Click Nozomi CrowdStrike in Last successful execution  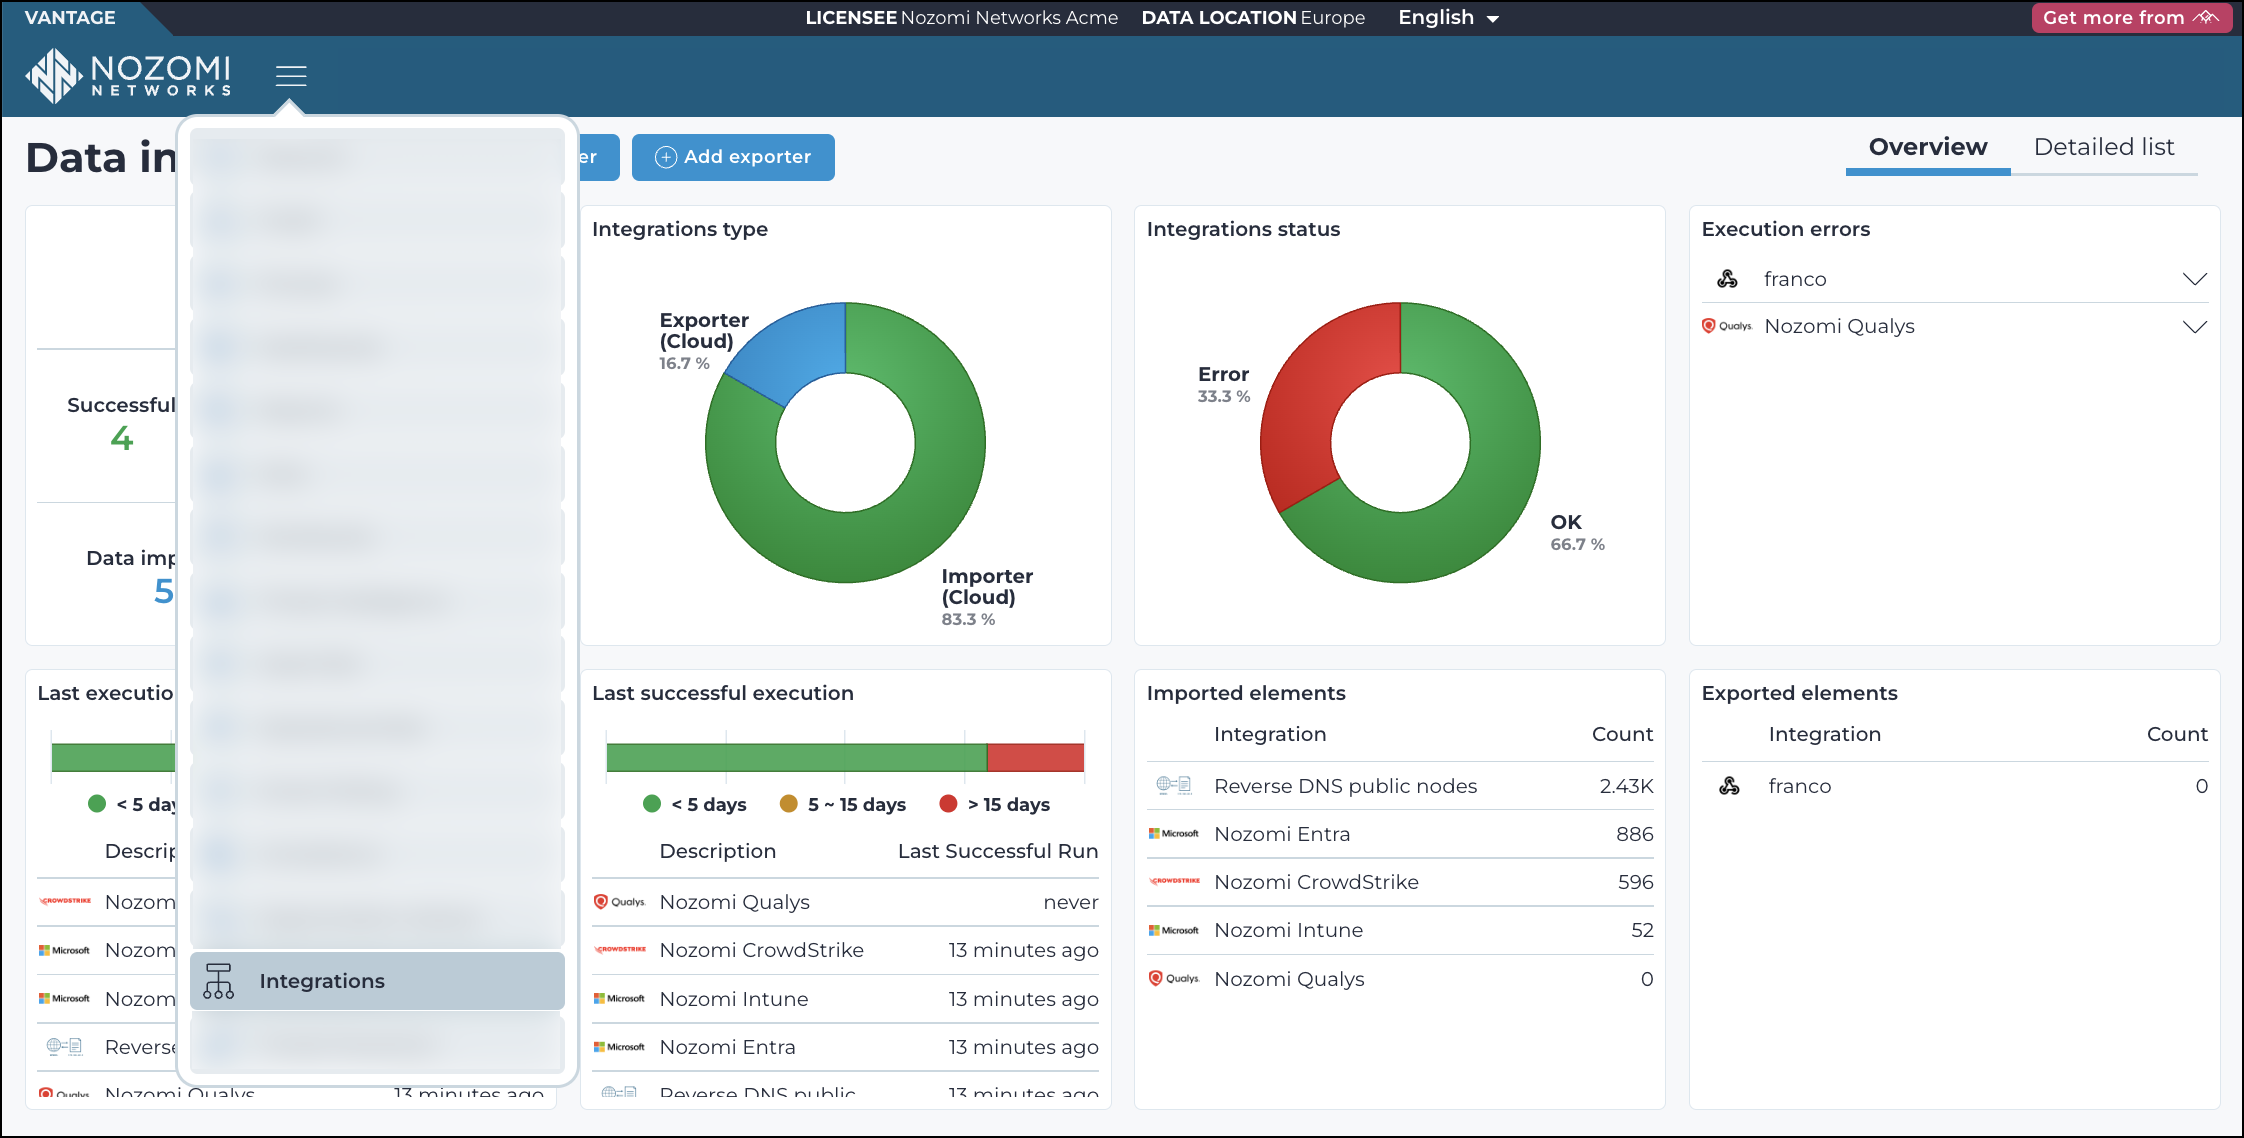(762, 950)
